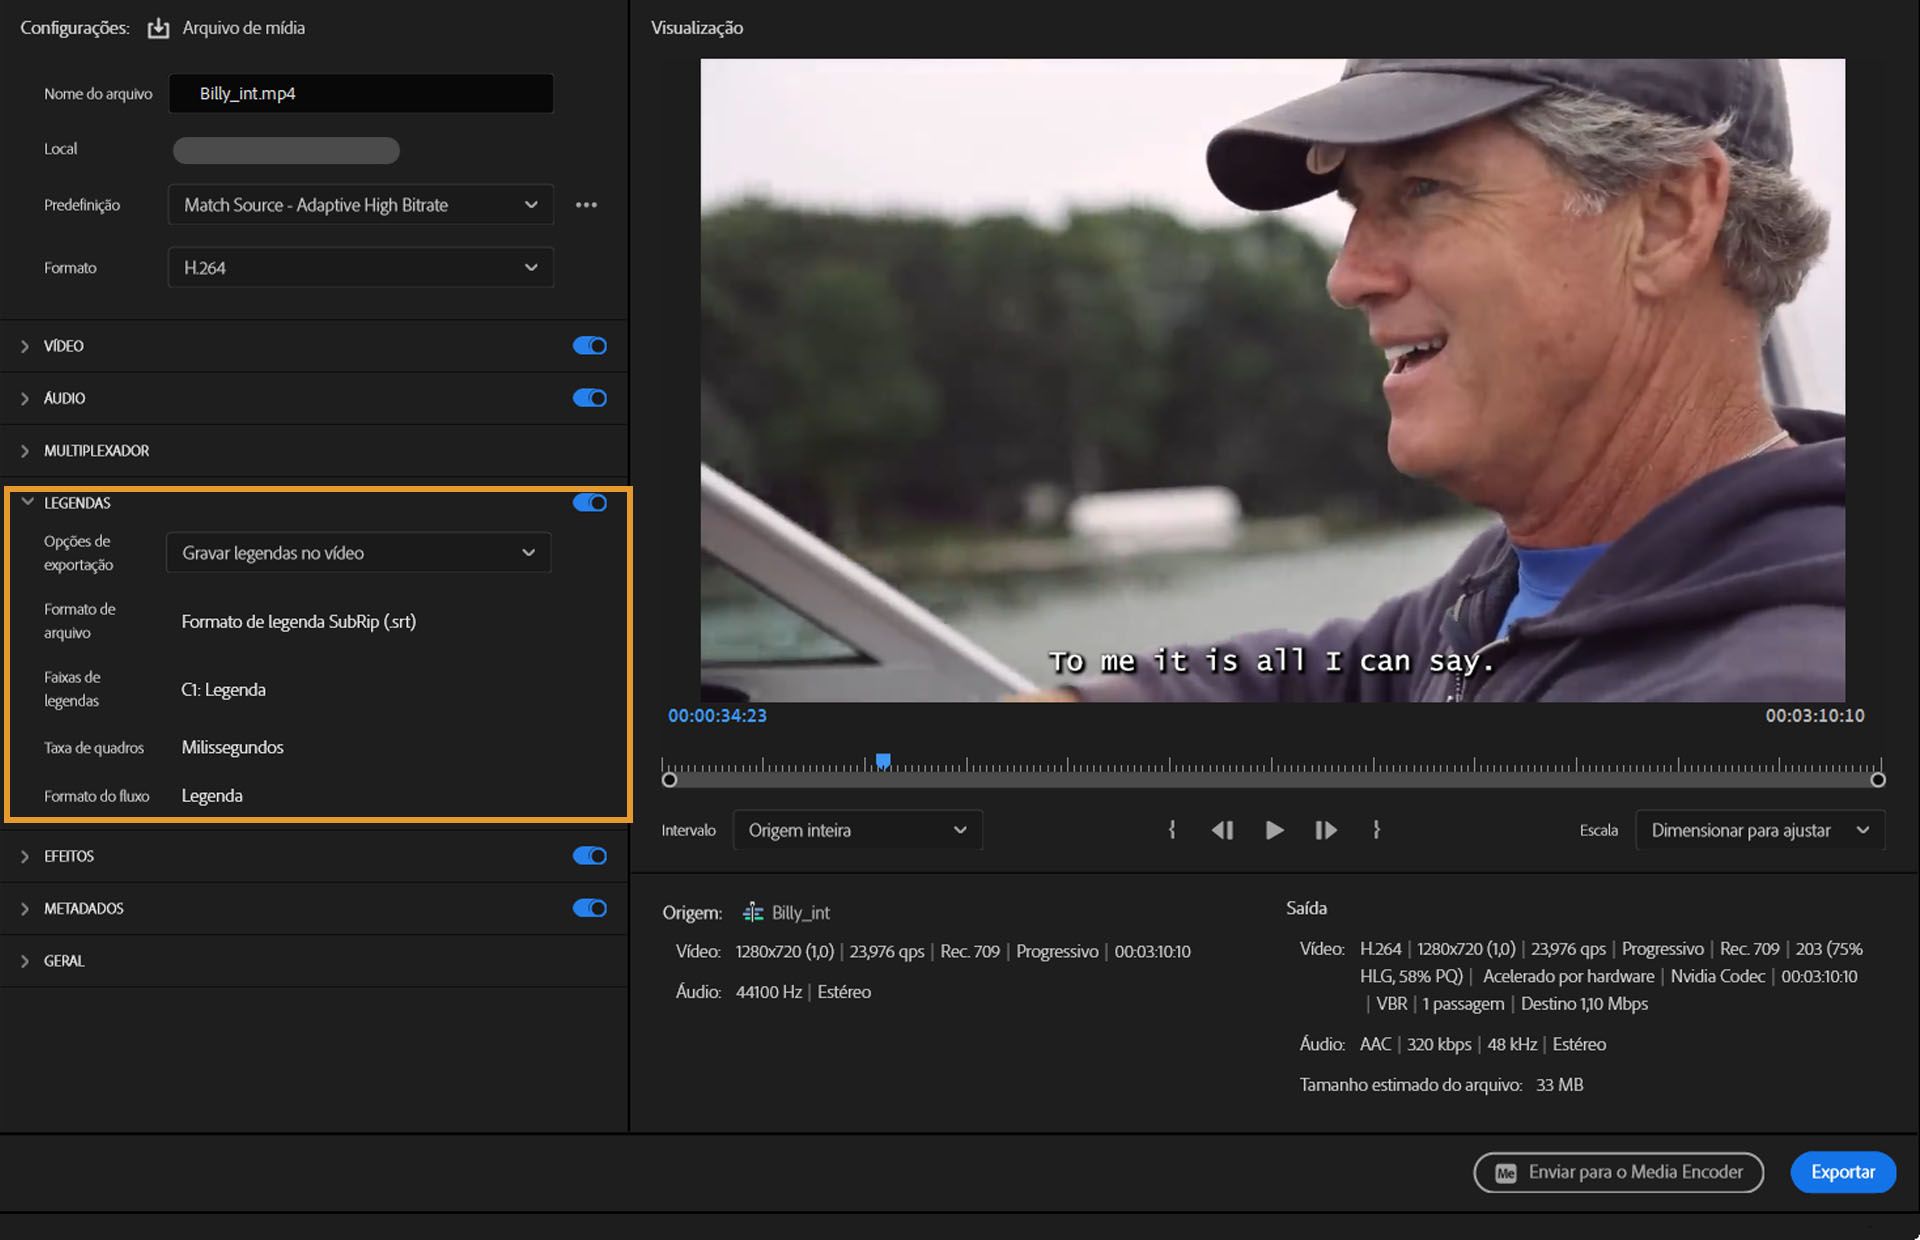This screenshot has width=1920, height=1240.
Task: Open the Predefinição preset dropdown
Action: 360,205
